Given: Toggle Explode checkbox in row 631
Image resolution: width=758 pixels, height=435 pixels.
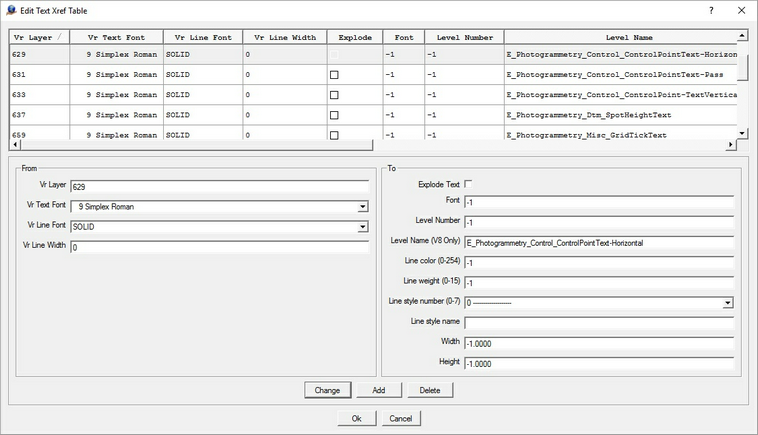Looking at the screenshot, I should (334, 75).
